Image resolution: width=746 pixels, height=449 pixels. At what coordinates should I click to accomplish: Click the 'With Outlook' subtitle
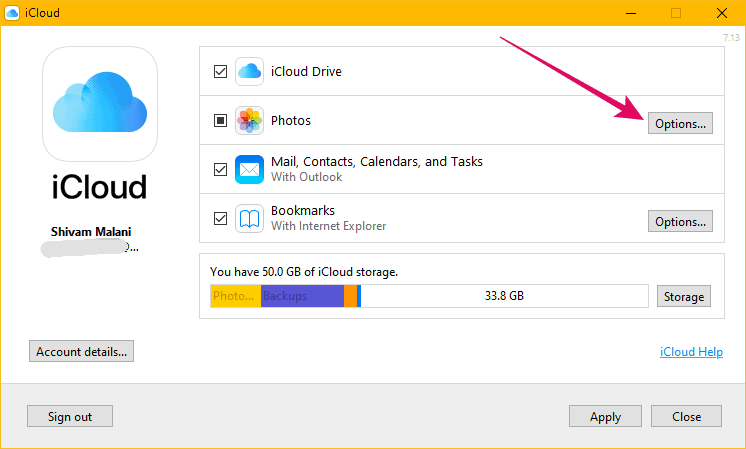pos(306,177)
